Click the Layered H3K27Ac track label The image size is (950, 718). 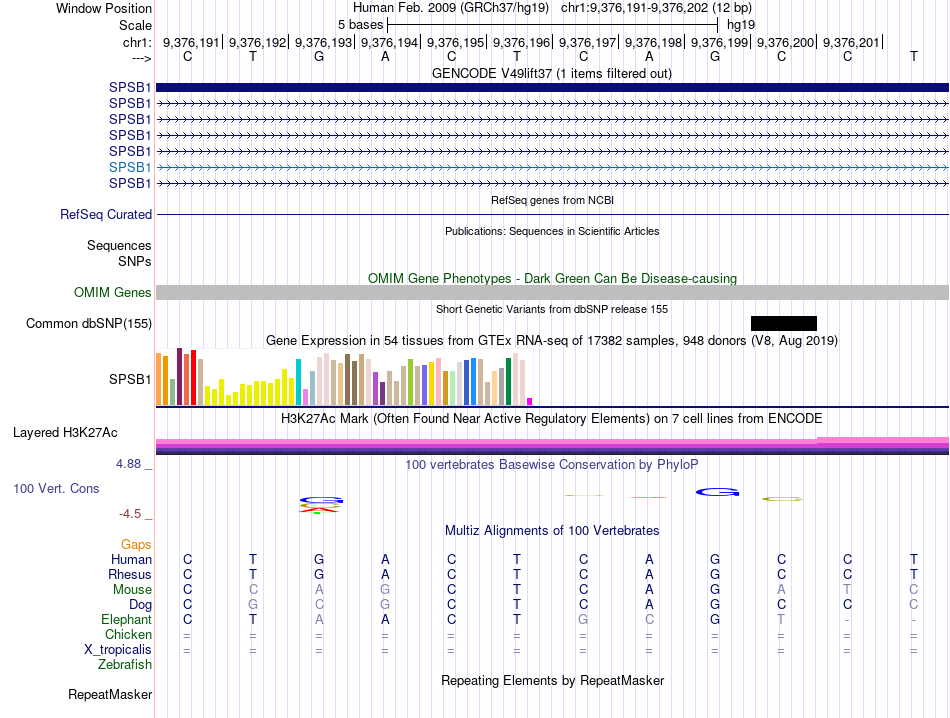pos(65,433)
